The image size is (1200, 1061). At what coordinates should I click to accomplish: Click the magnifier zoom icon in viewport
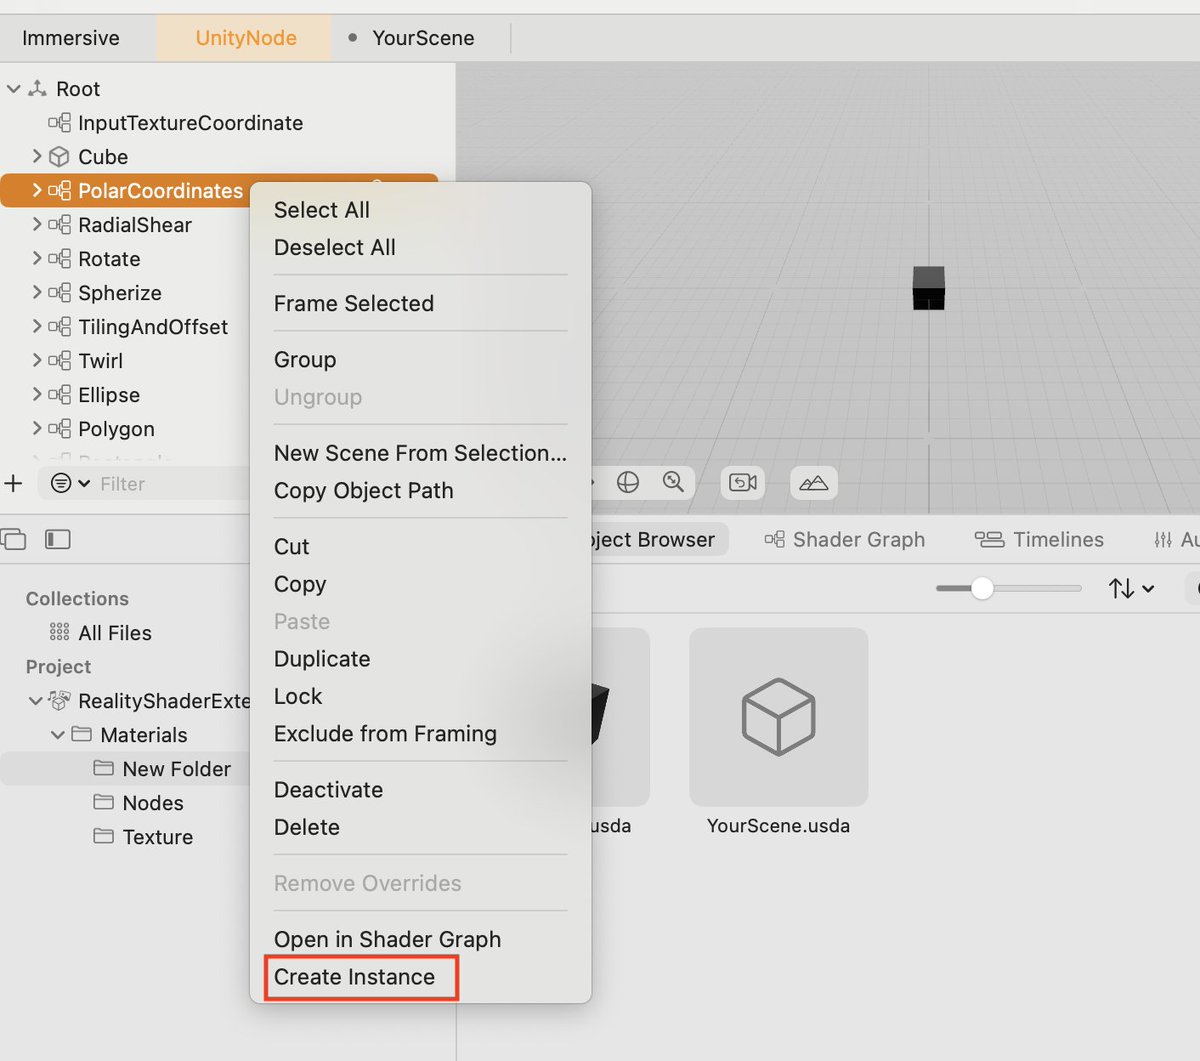[x=674, y=483]
